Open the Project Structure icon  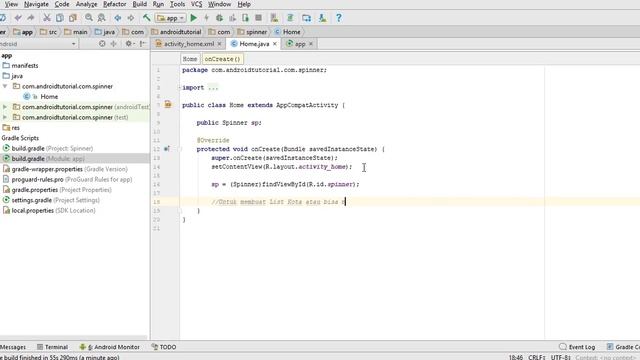pyautogui.click(x=307, y=18)
